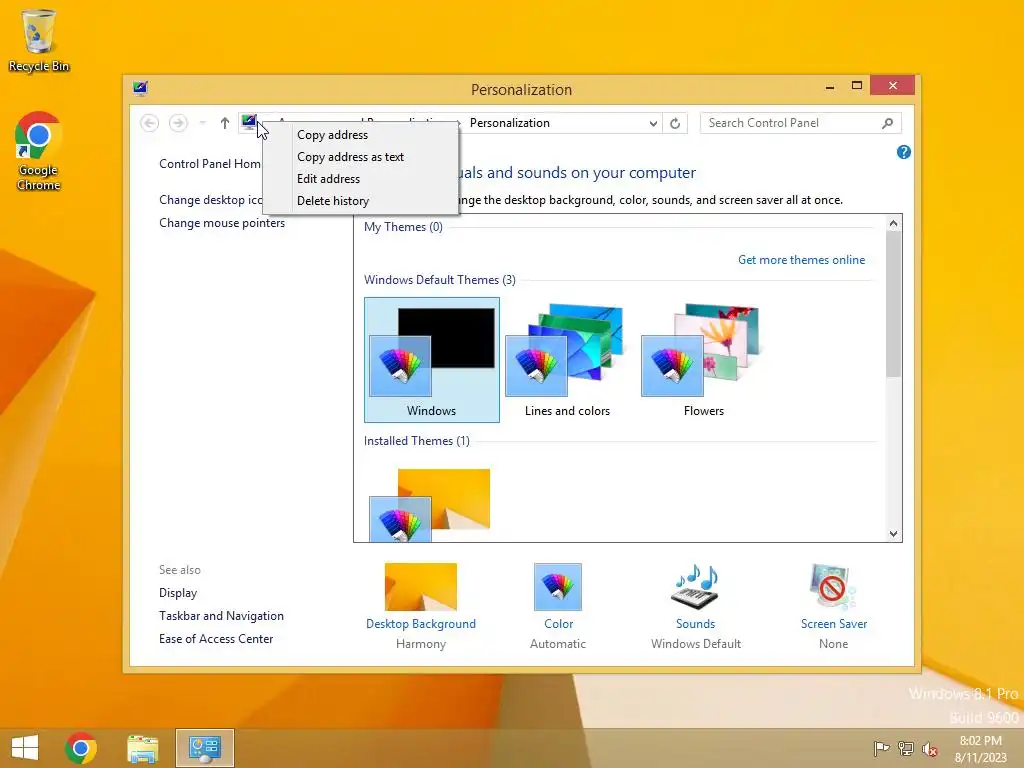1024x768 pixels.
Task: Open Taskbar and Navigation link
Action: (x=221, y=616)
